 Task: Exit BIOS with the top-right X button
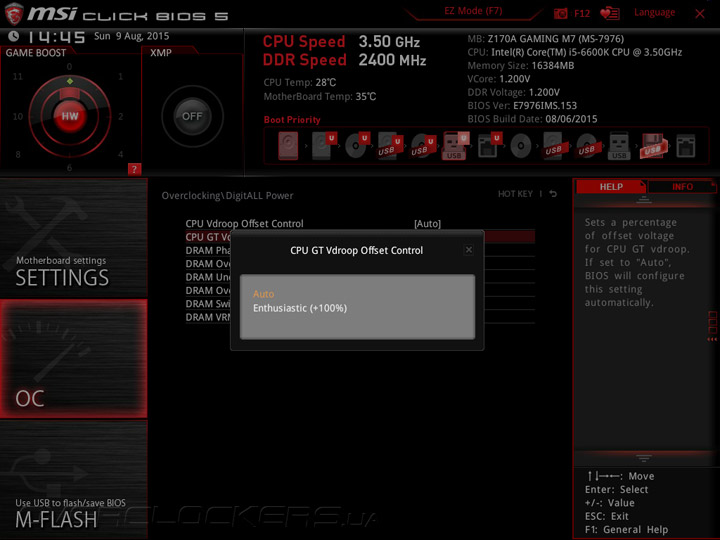(x=700, y=14)
